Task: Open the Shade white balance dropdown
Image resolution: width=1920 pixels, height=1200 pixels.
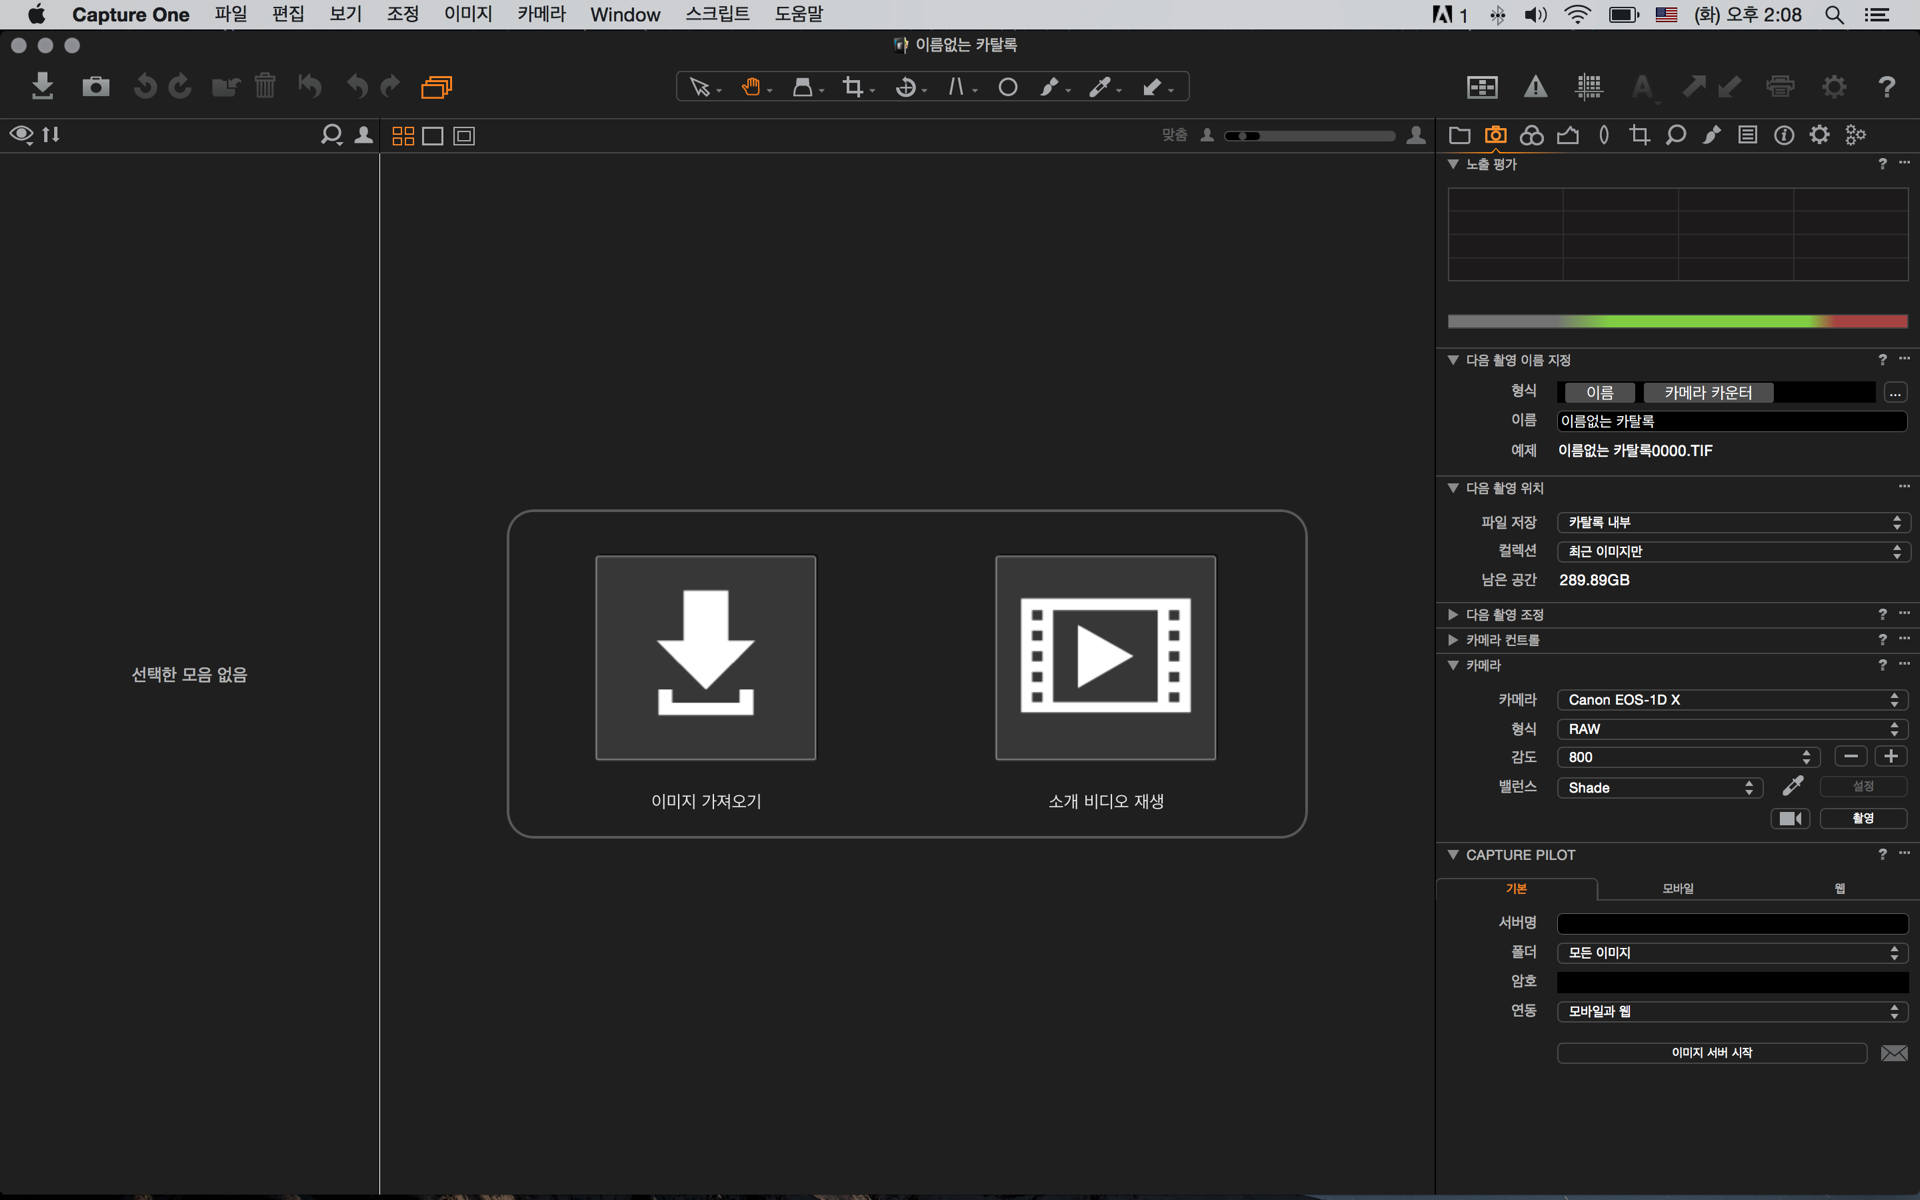Action: click(x=1659, y=788)
